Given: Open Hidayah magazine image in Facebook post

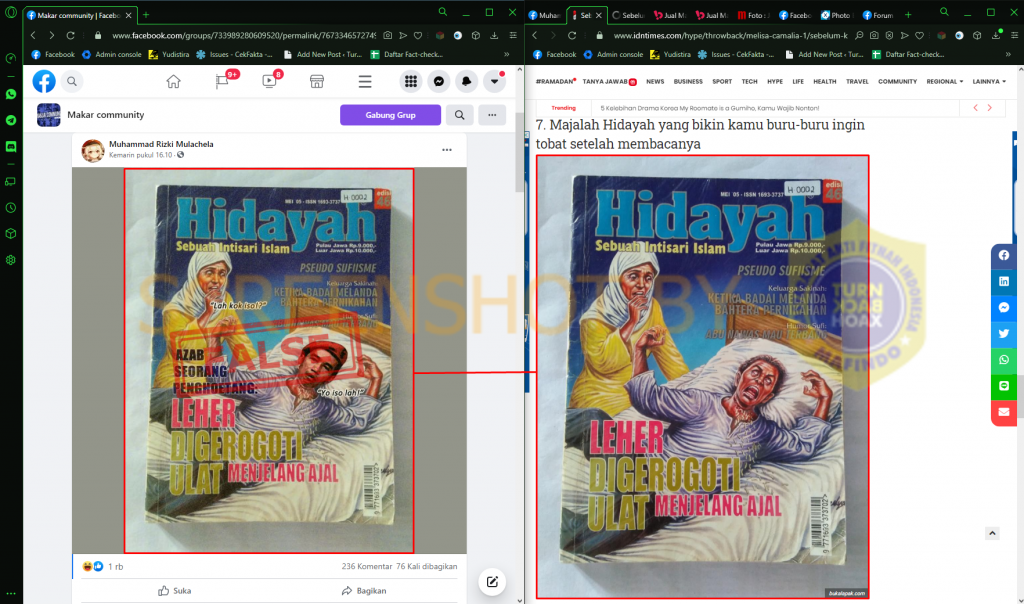Looking at the screenshot, I should [269, 360].
